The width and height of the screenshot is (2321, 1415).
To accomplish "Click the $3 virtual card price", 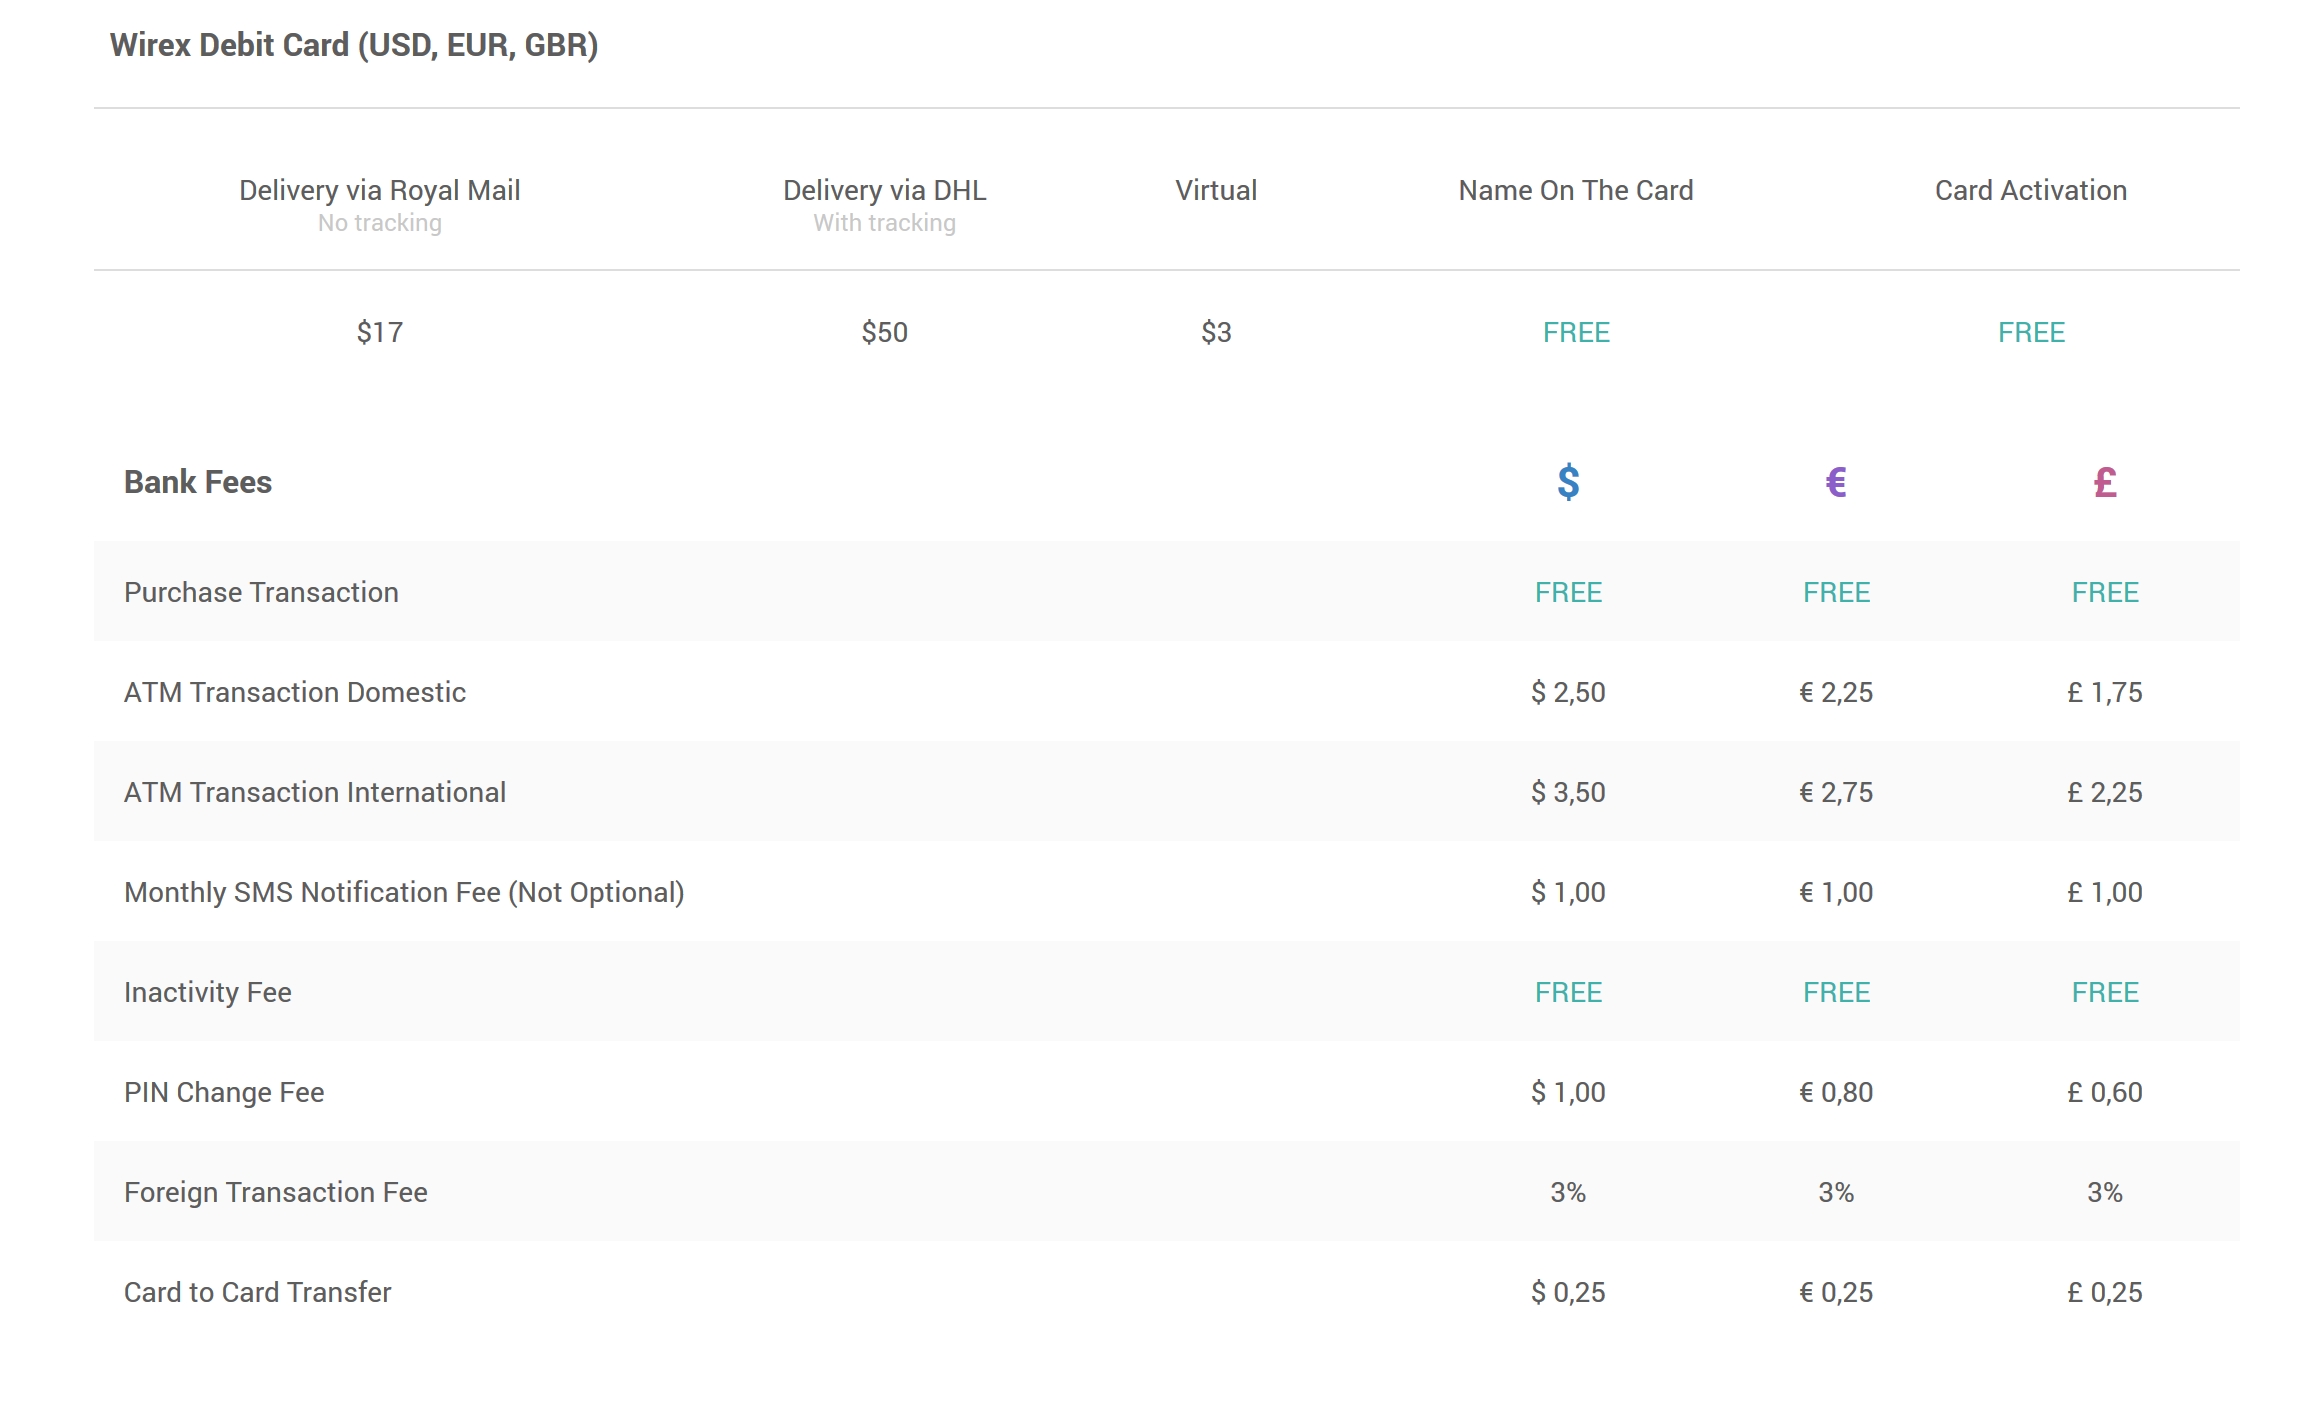I will point(1216,332).
